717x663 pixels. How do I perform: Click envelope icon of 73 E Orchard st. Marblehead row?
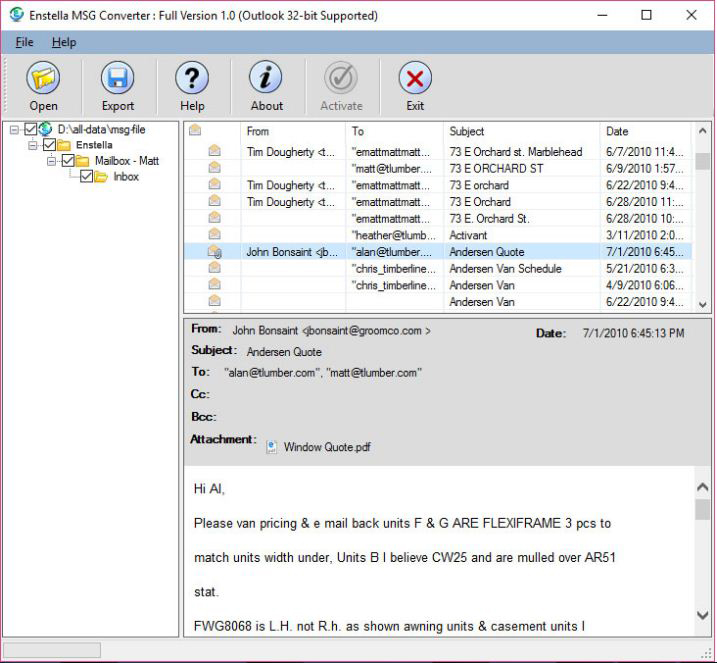(214, 150)
